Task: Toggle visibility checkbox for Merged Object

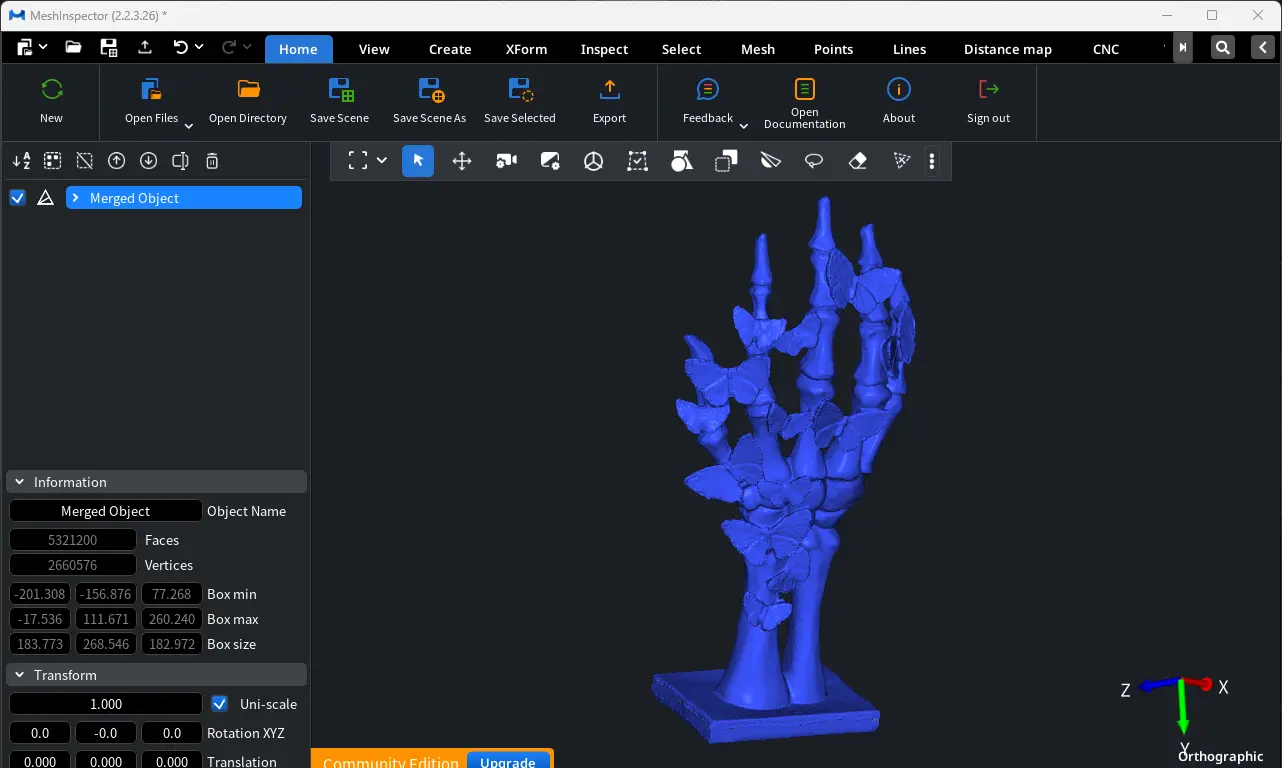Action: pos(17,198)
